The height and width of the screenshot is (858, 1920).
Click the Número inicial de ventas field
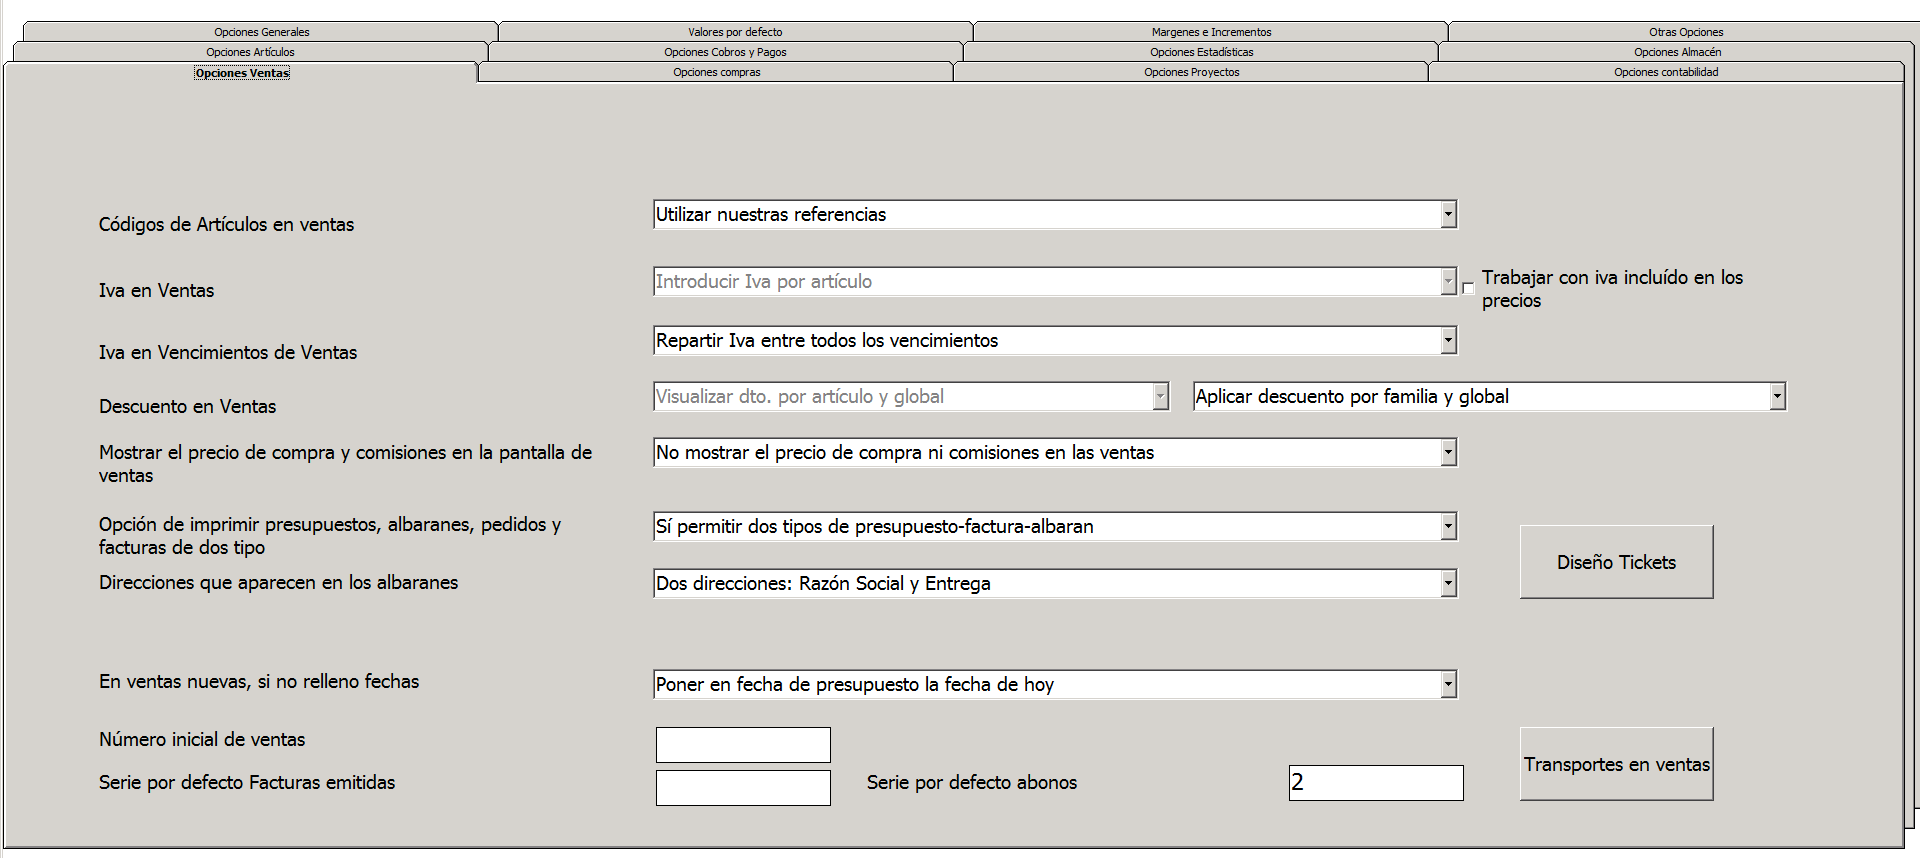pyautogui.click(x=743, y=745)
